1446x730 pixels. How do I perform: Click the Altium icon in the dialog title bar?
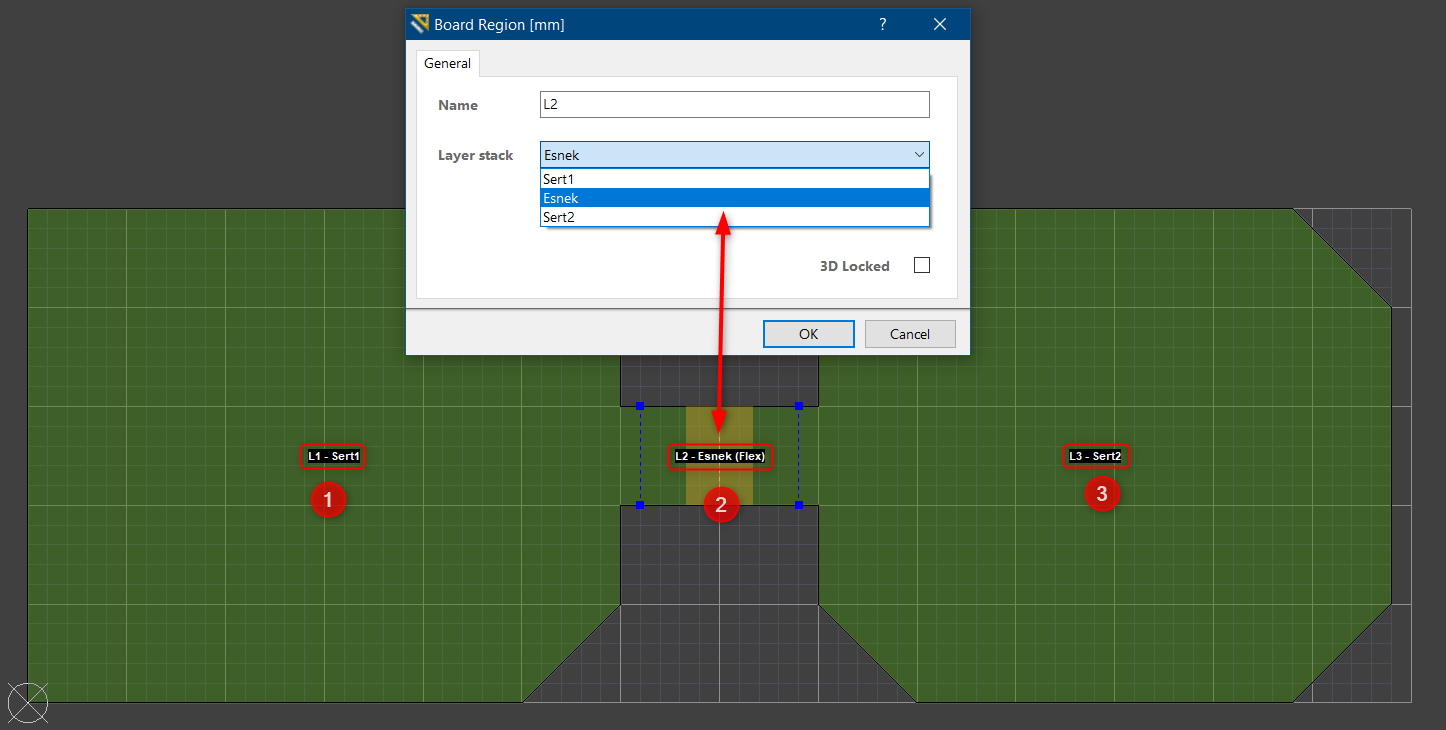coord(417,23)
